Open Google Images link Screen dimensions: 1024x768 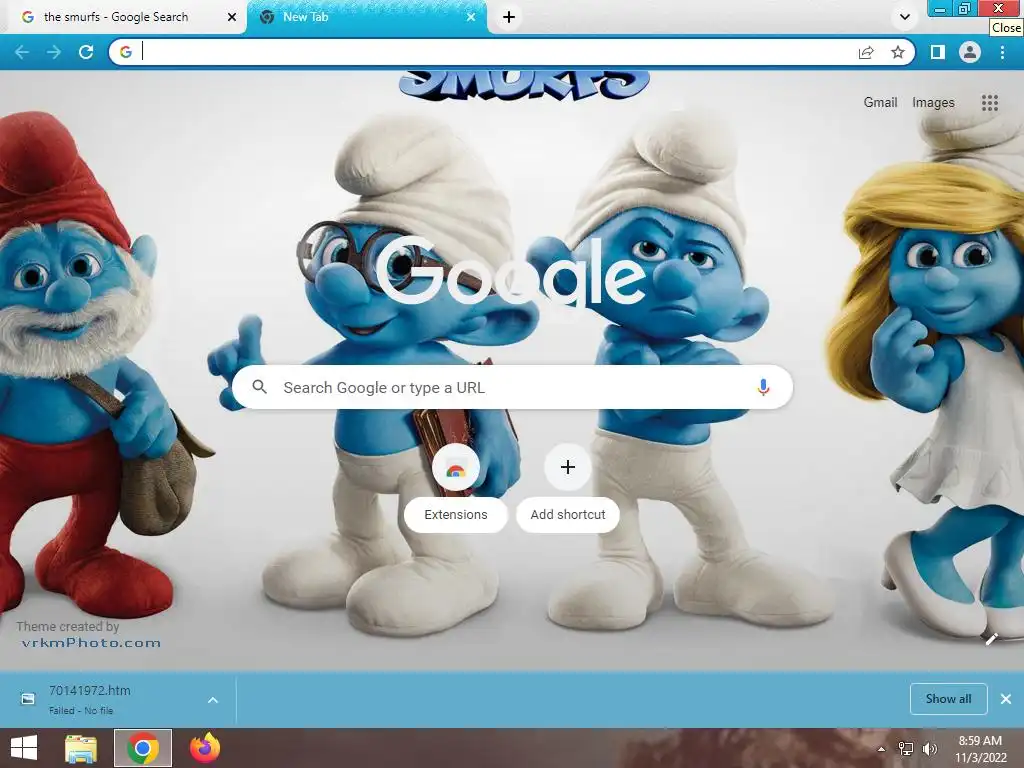[x=933, y=103]
